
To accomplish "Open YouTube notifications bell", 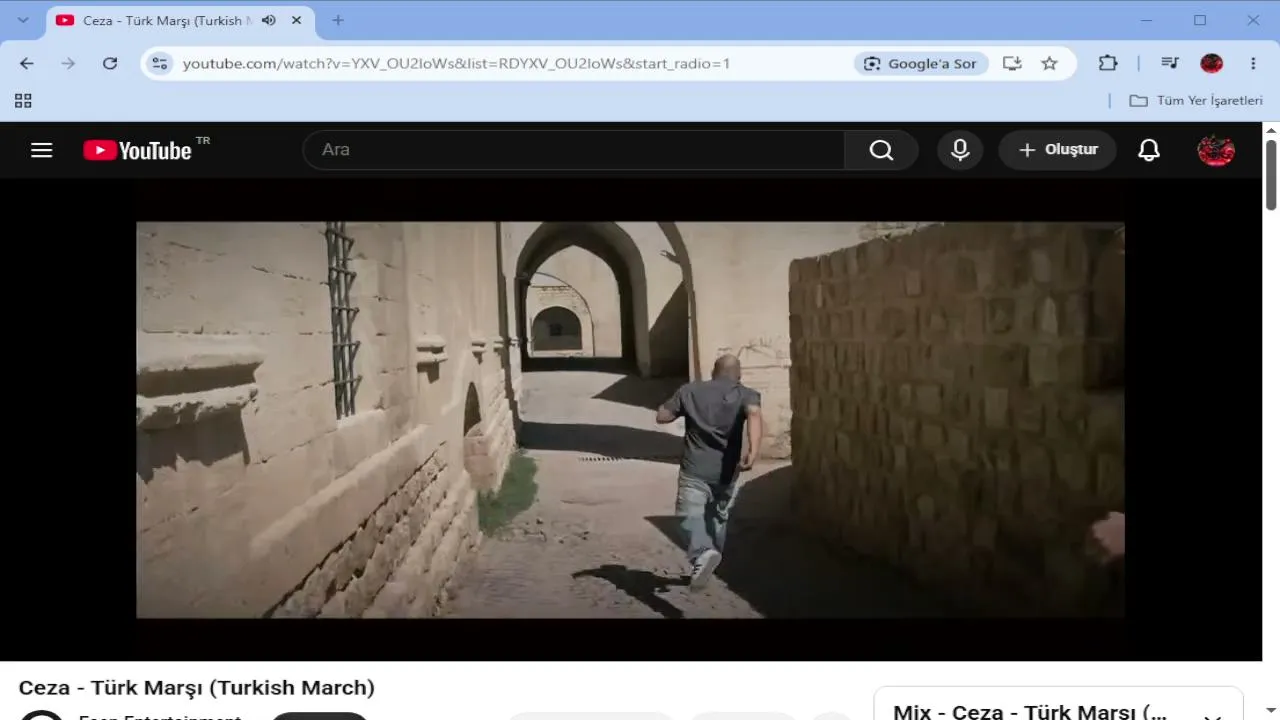I will point(1149,150).
